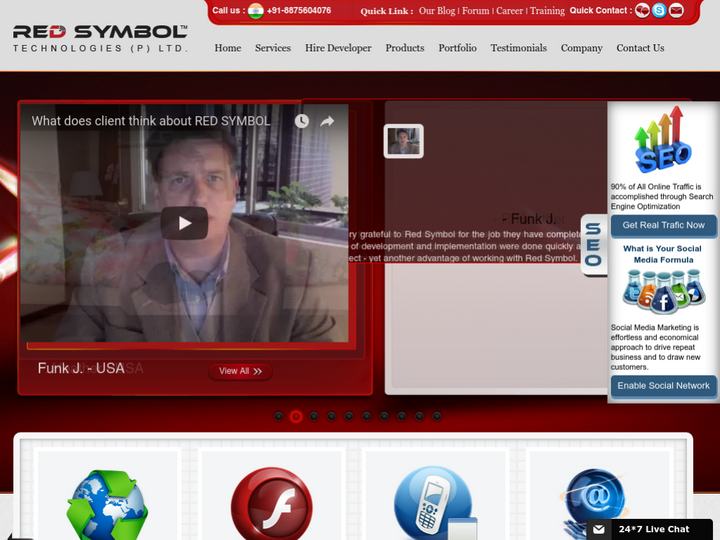This screenshot has height=540, width=720.
Task: Click the email envelope quick contact icon
Action: 676,11
